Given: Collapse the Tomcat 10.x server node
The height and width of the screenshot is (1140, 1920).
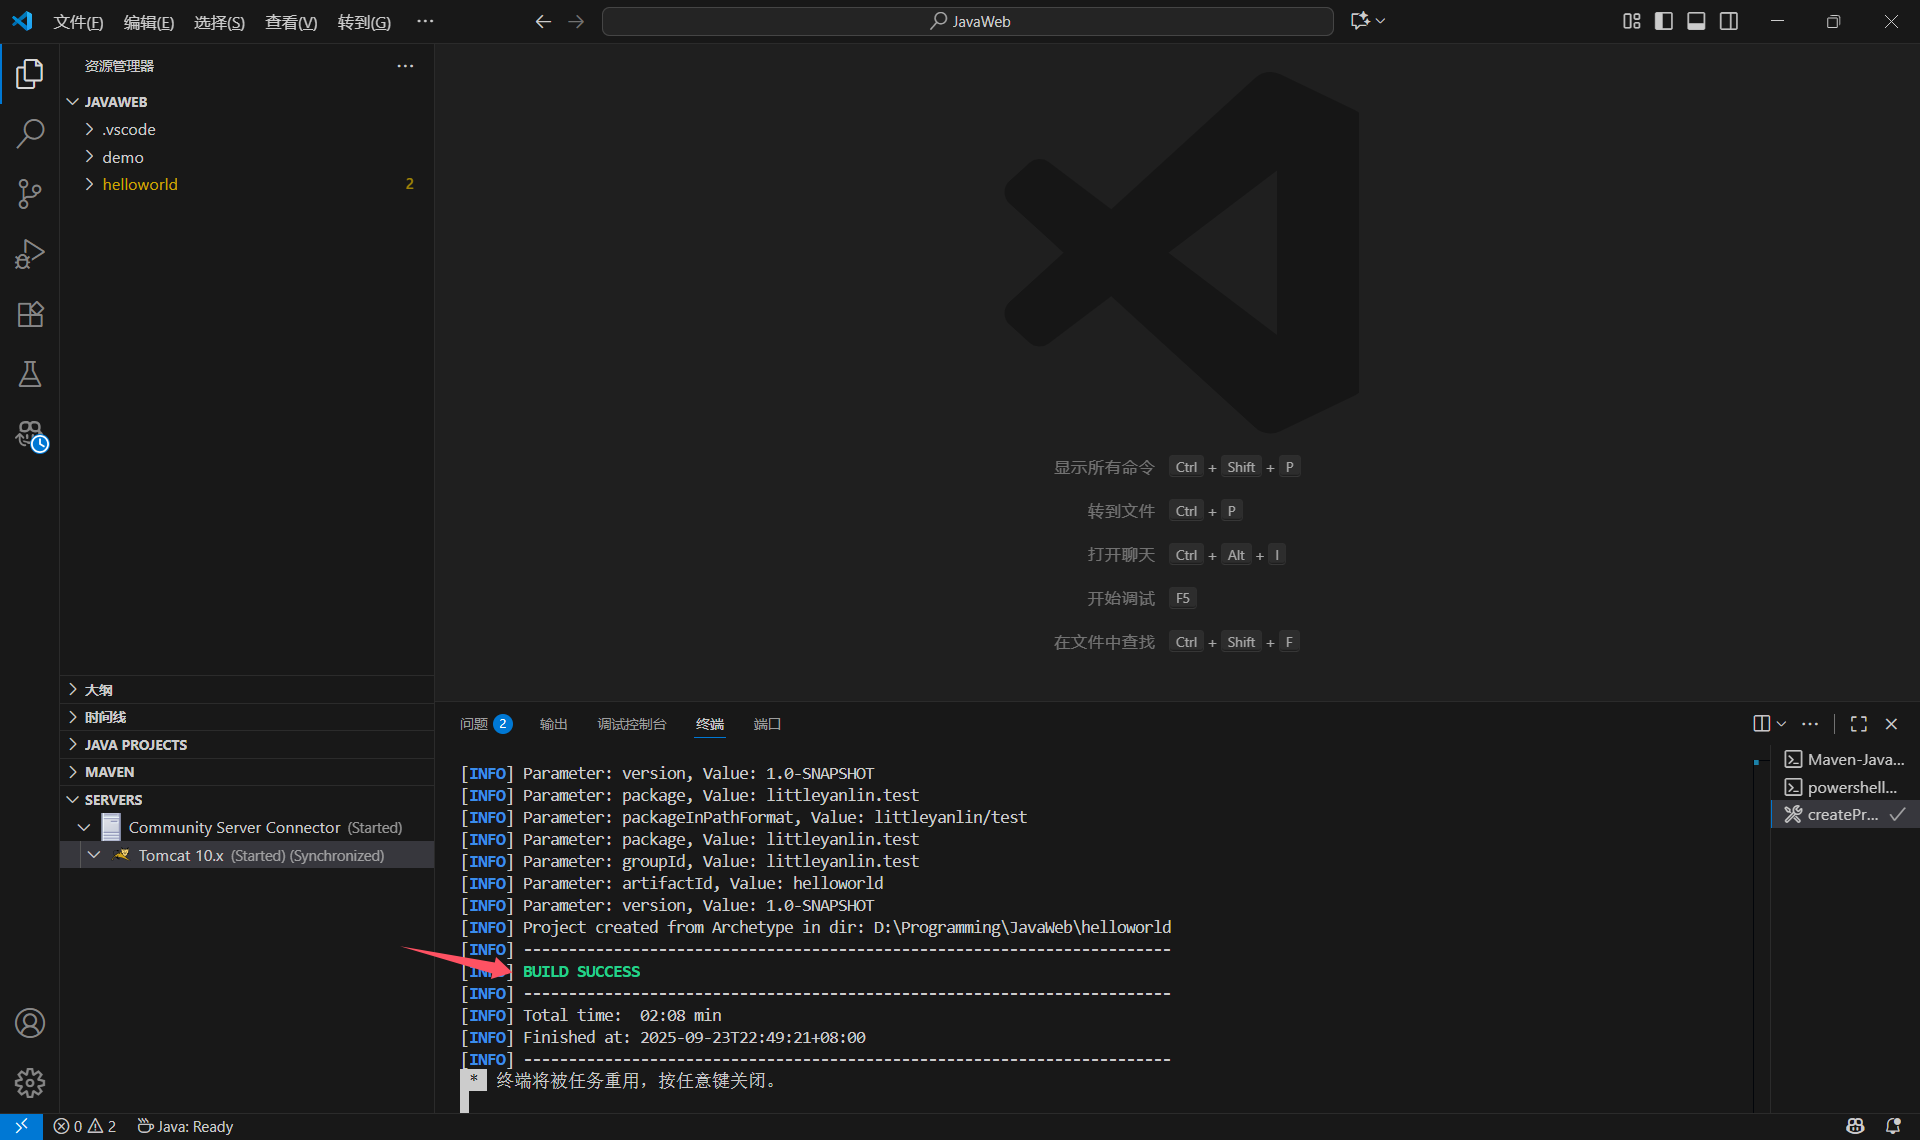Looking at the screenshot, I should 94,855.
